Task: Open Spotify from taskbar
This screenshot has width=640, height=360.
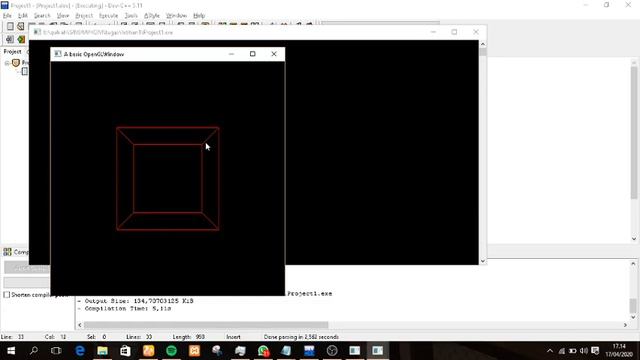Action: pyautogui.click(x=171, y=351)
